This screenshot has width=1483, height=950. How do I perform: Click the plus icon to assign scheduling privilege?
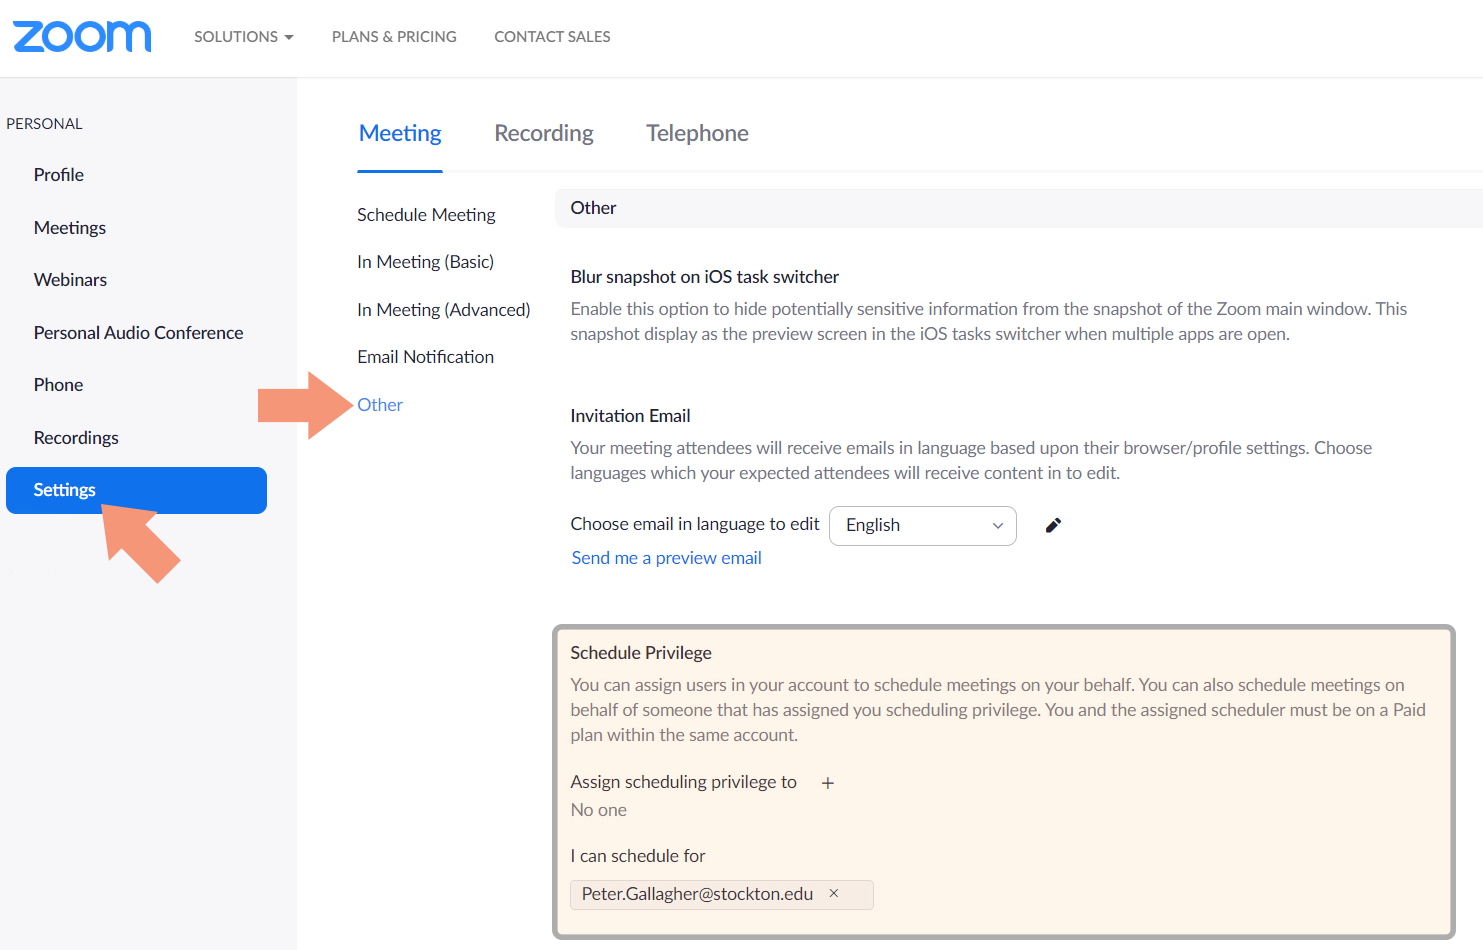[828, 783]
